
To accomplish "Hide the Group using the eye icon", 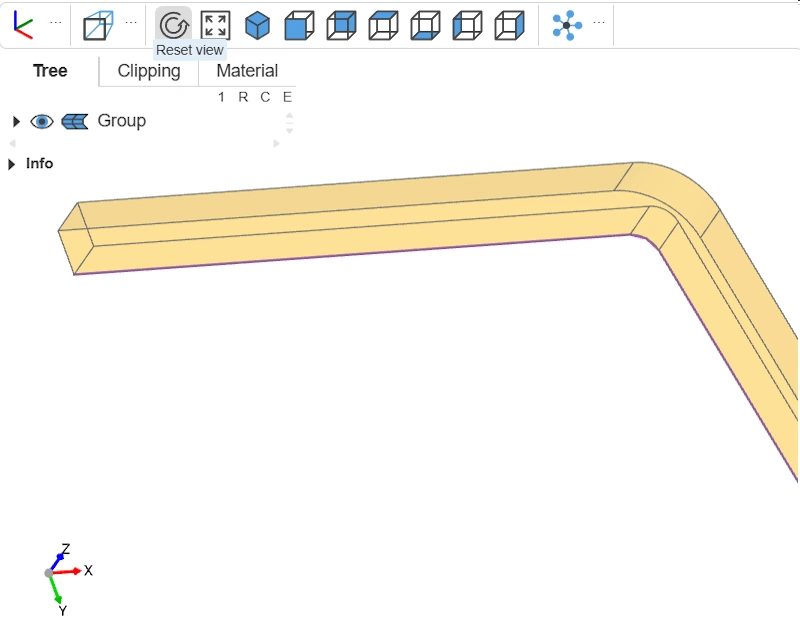I will pos(42,121).
